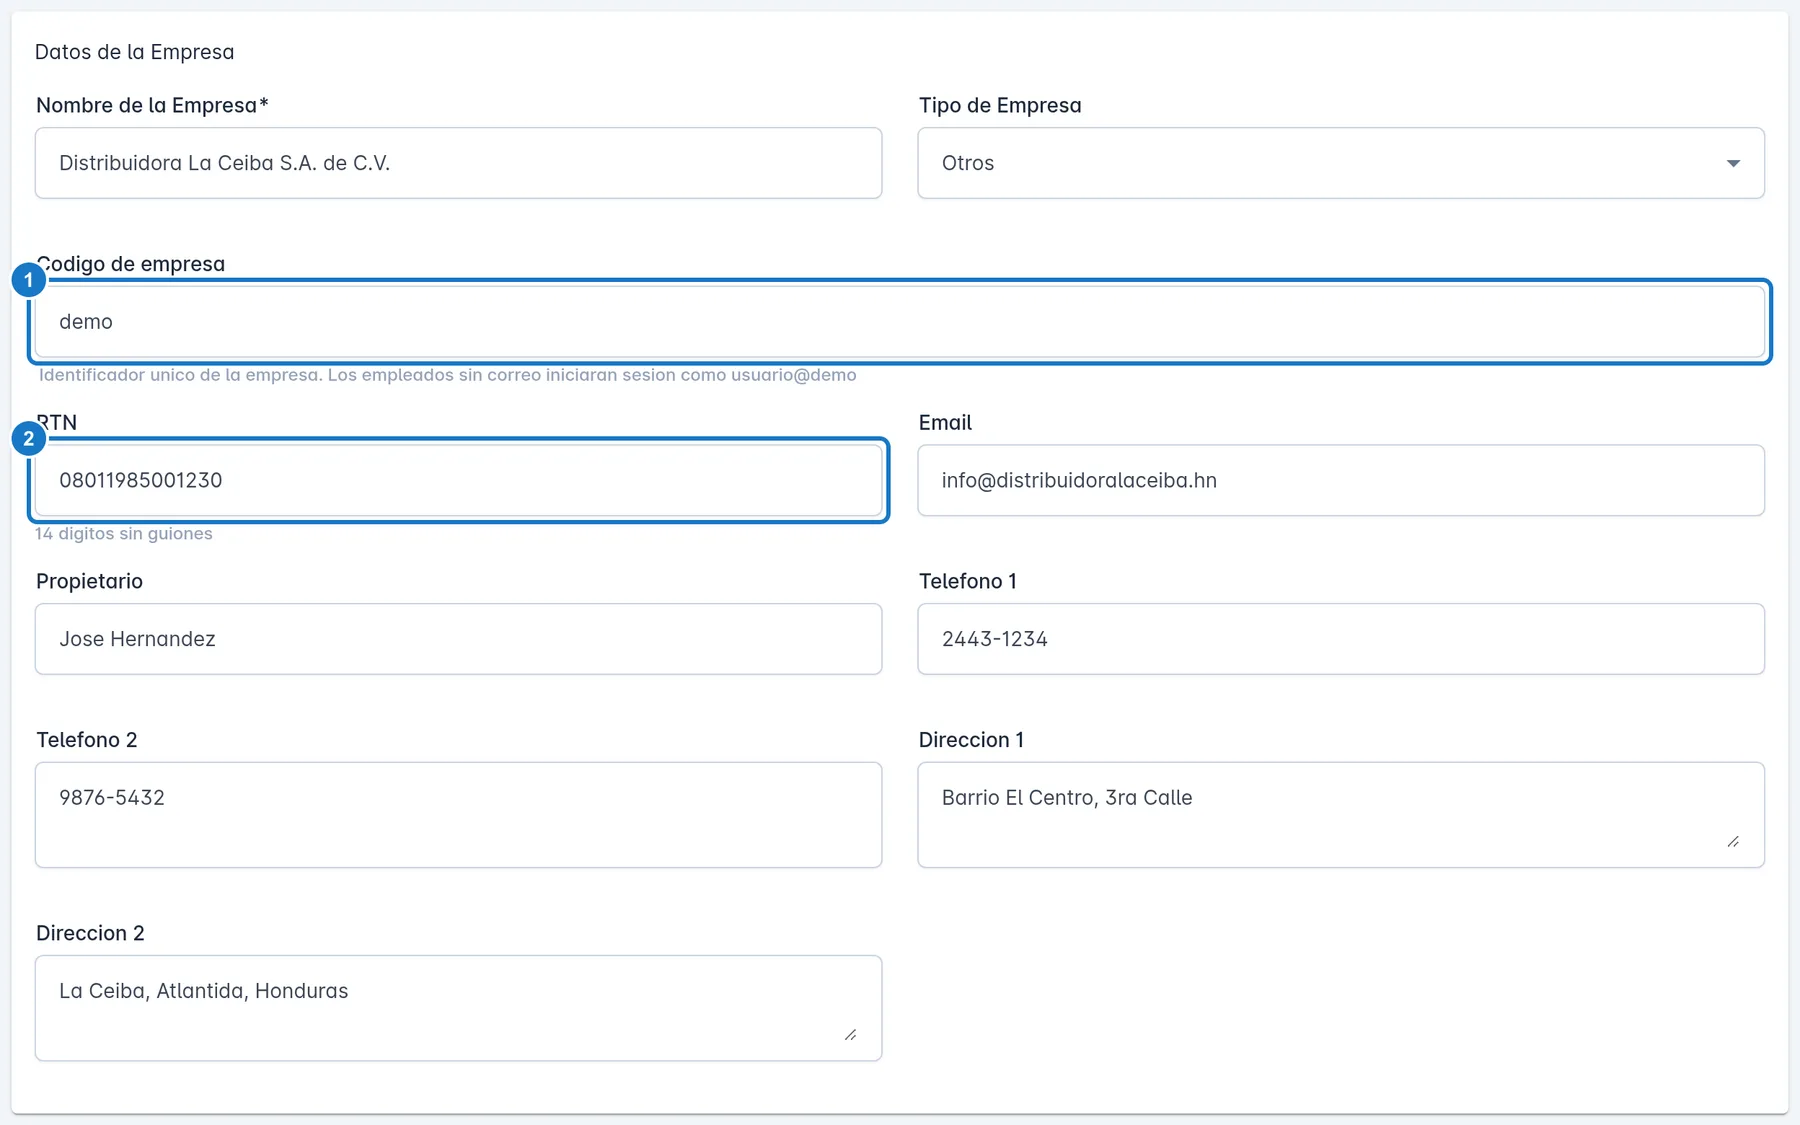Click the Propietario label
Image resolution: width=1800 pixels, height=1125 pixels.
[x=89, y=581]
